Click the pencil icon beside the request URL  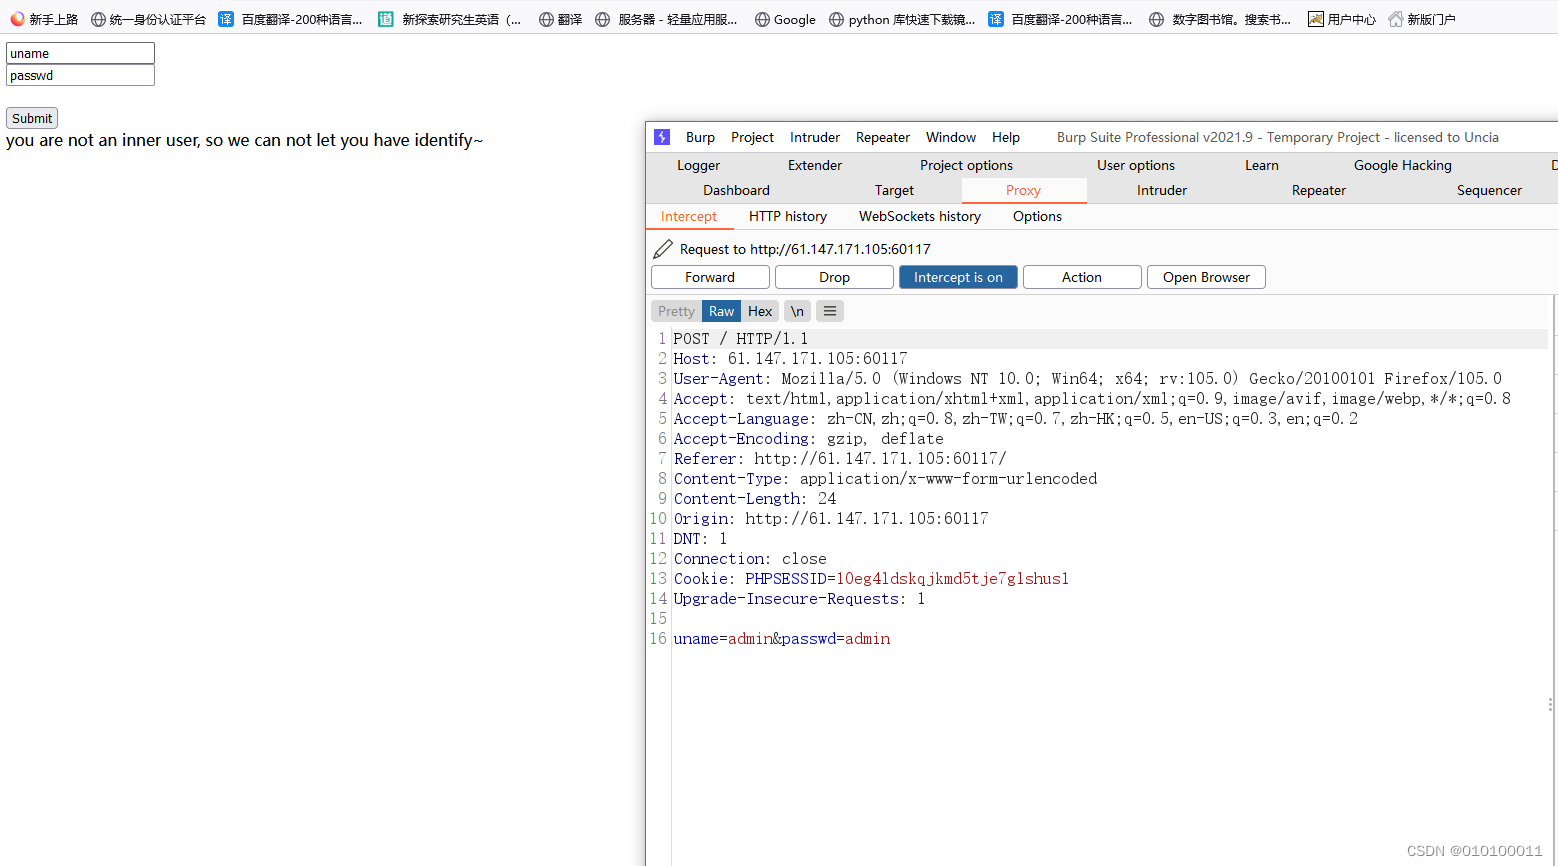coord(662,248)
